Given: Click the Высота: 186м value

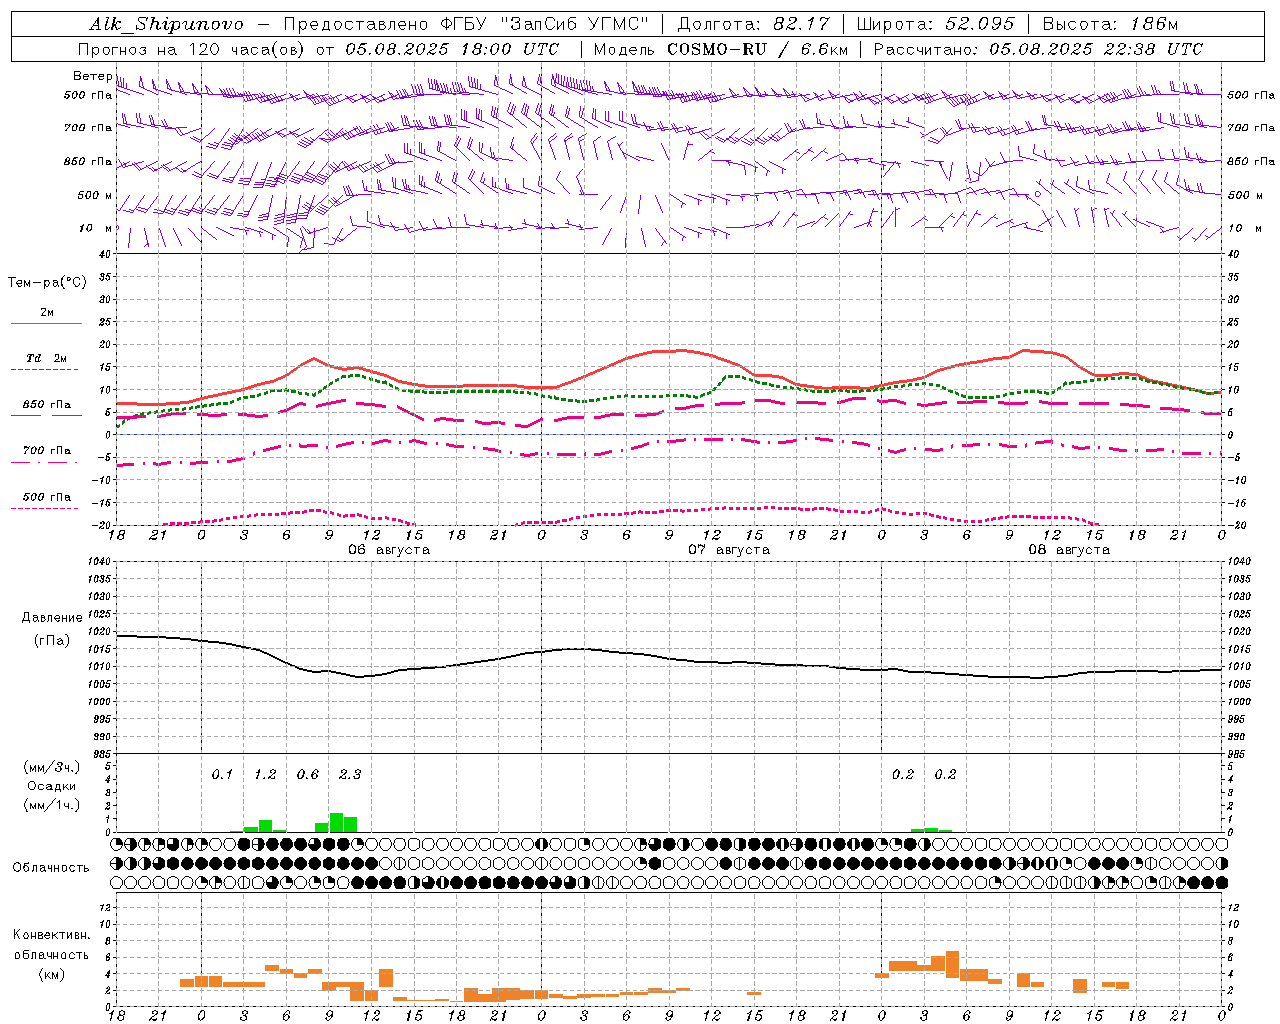Looking at the screenshot, I should point(1110,24).
